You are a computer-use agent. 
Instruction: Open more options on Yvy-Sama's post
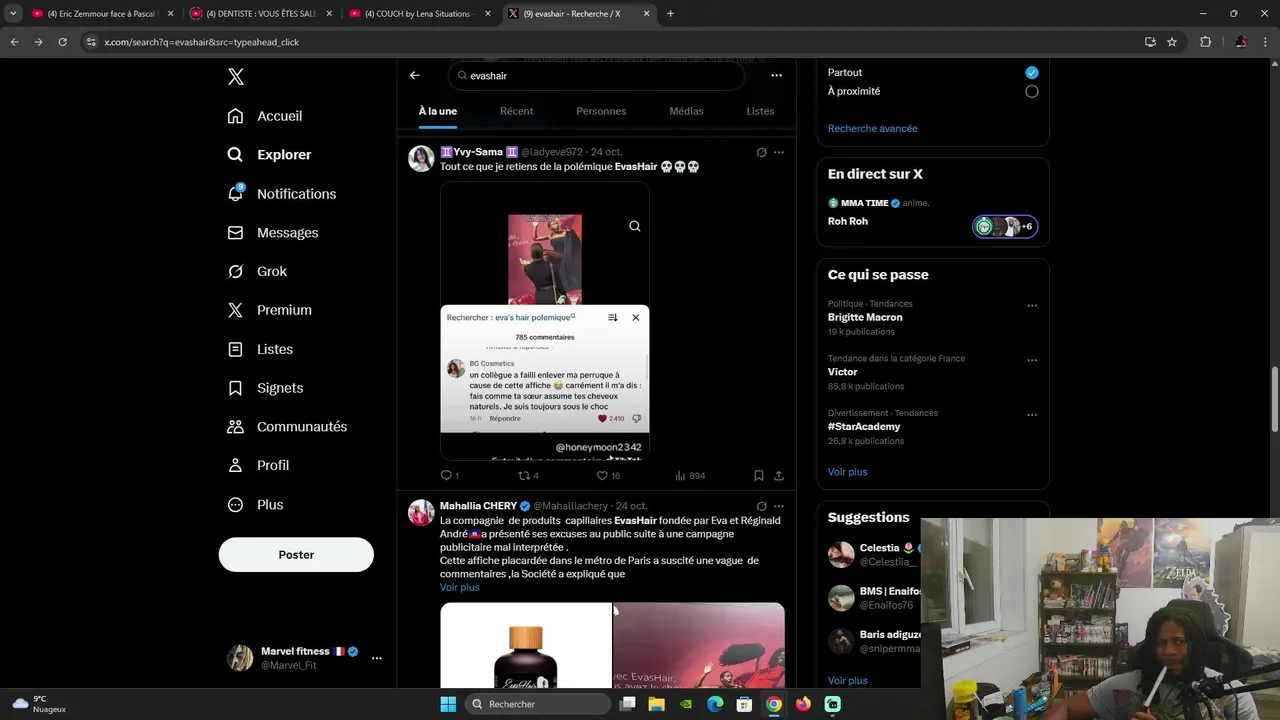(779, 152)
